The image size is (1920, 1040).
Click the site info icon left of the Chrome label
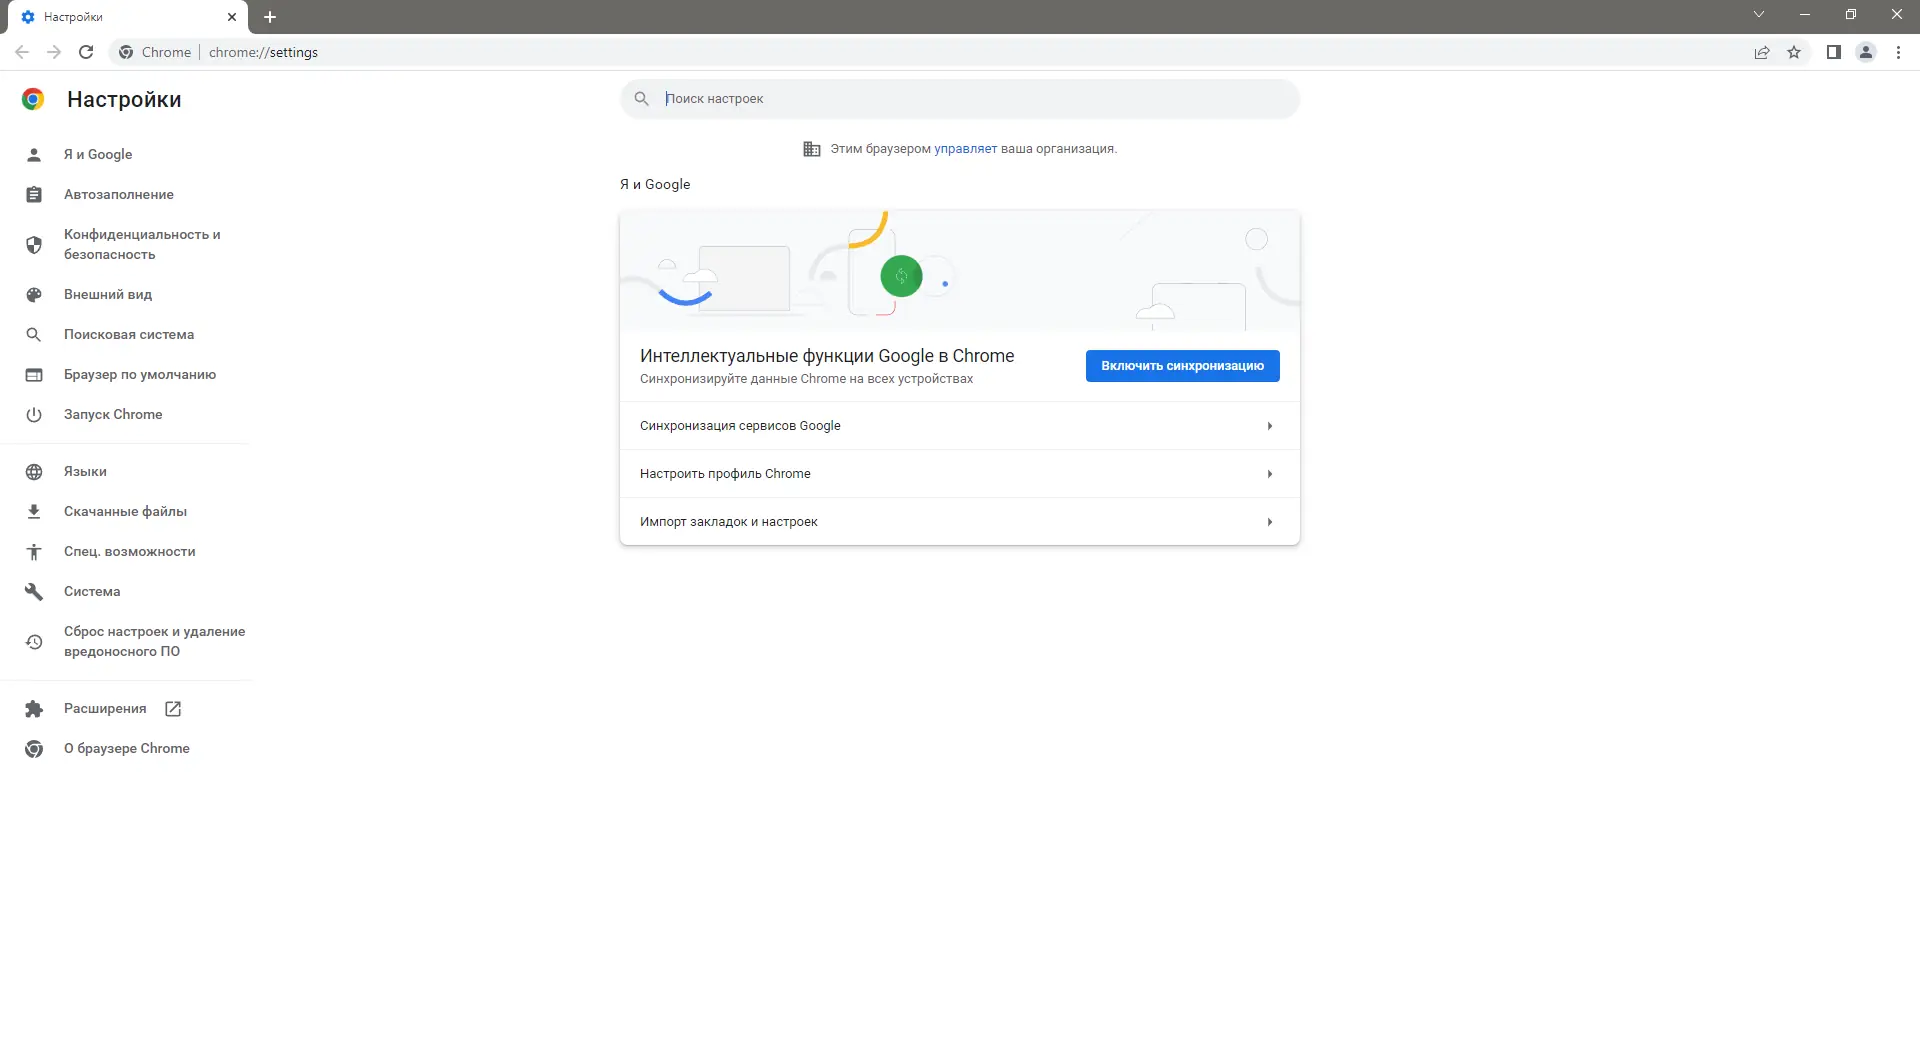126,52
